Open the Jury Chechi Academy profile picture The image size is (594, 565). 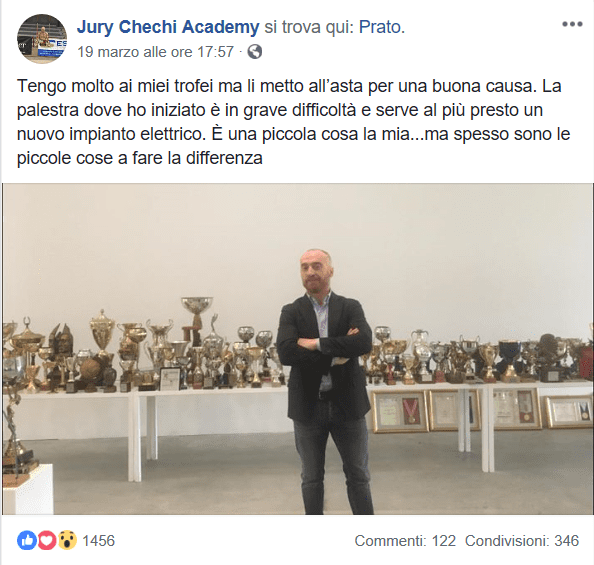coord(42,39)
